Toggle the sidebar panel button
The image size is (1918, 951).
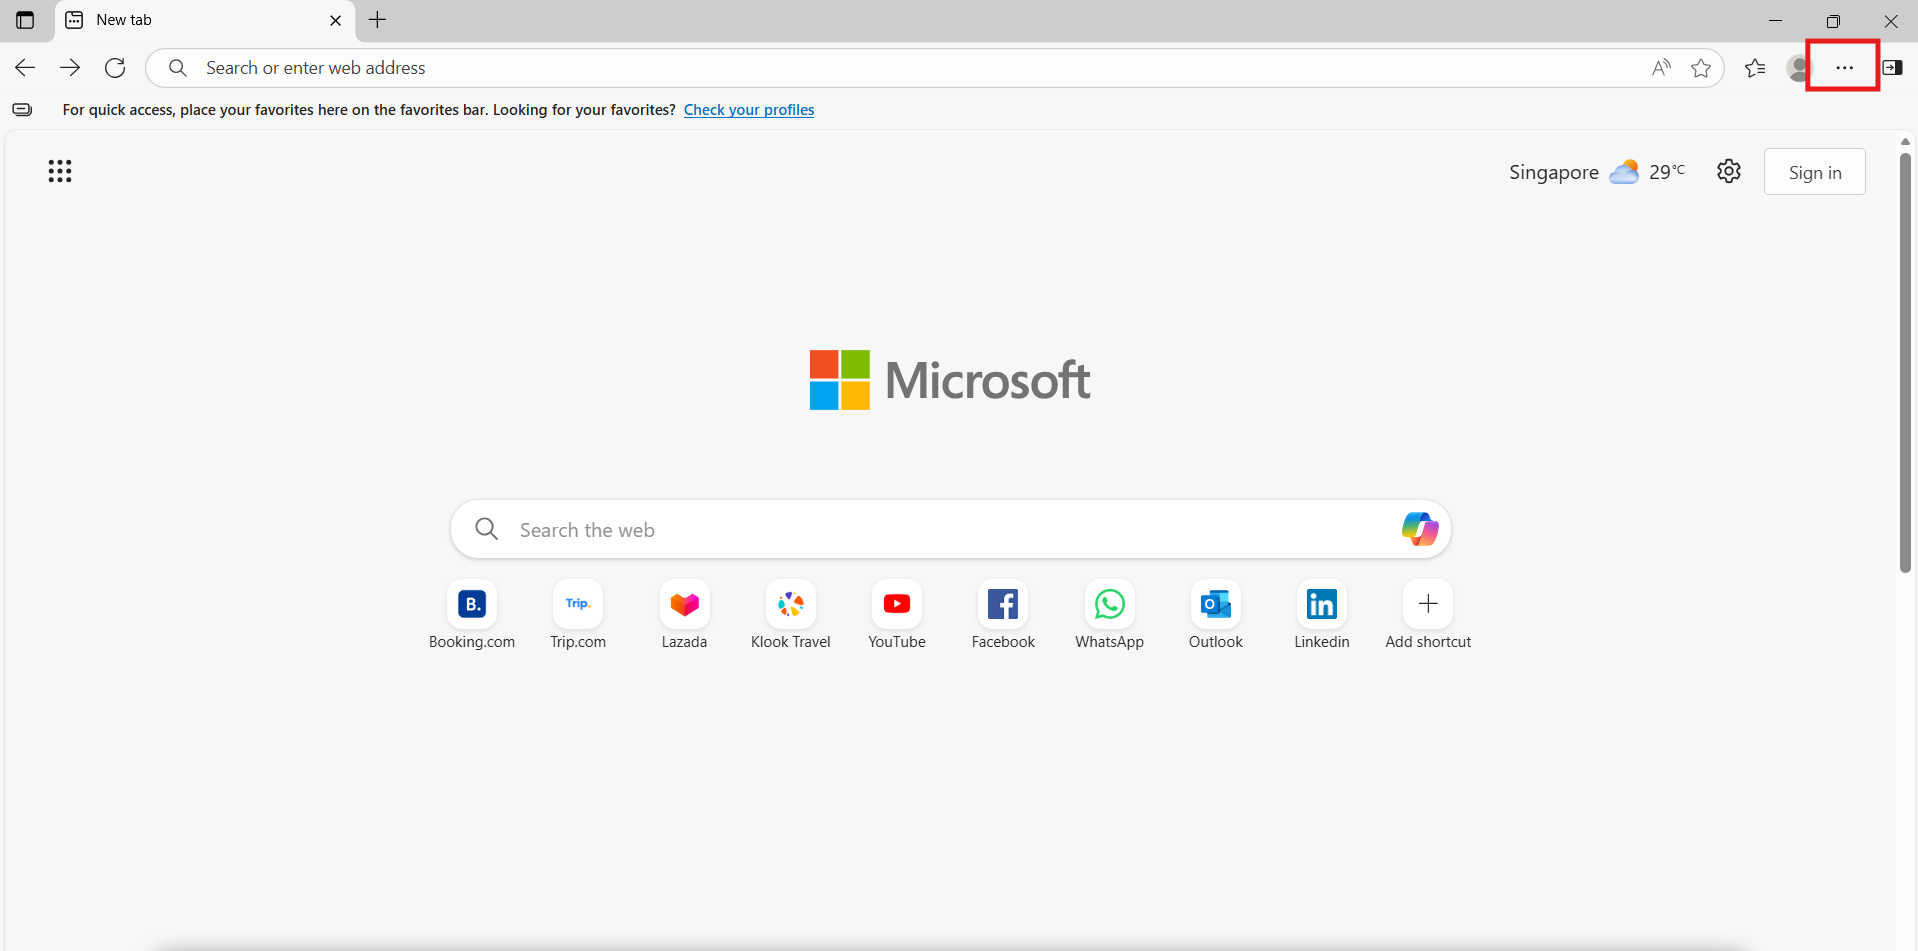coord(1892,68)
